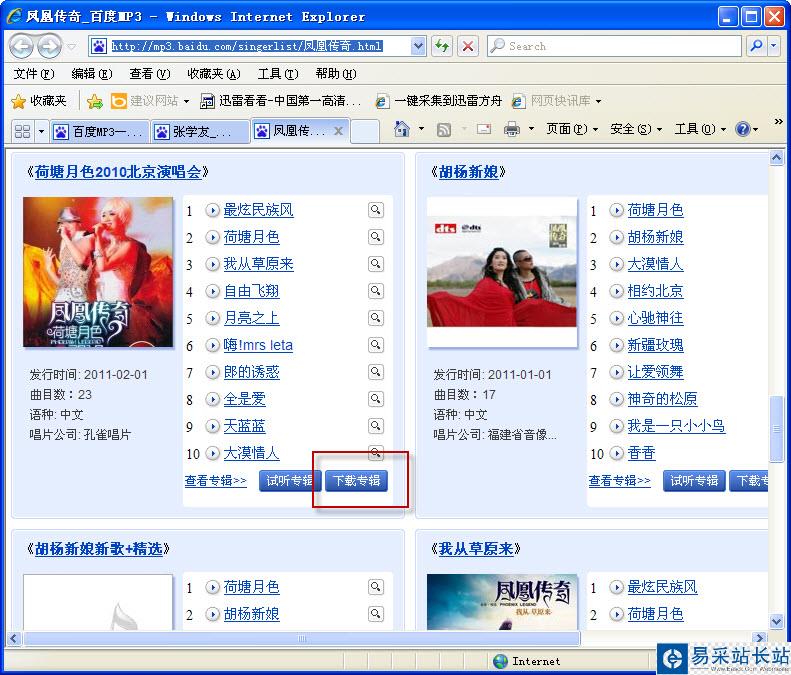Screen dimensions: 791x675
Task: Open album title 荷塘月色2010北京演唱会 link
Action: [118, 172]
